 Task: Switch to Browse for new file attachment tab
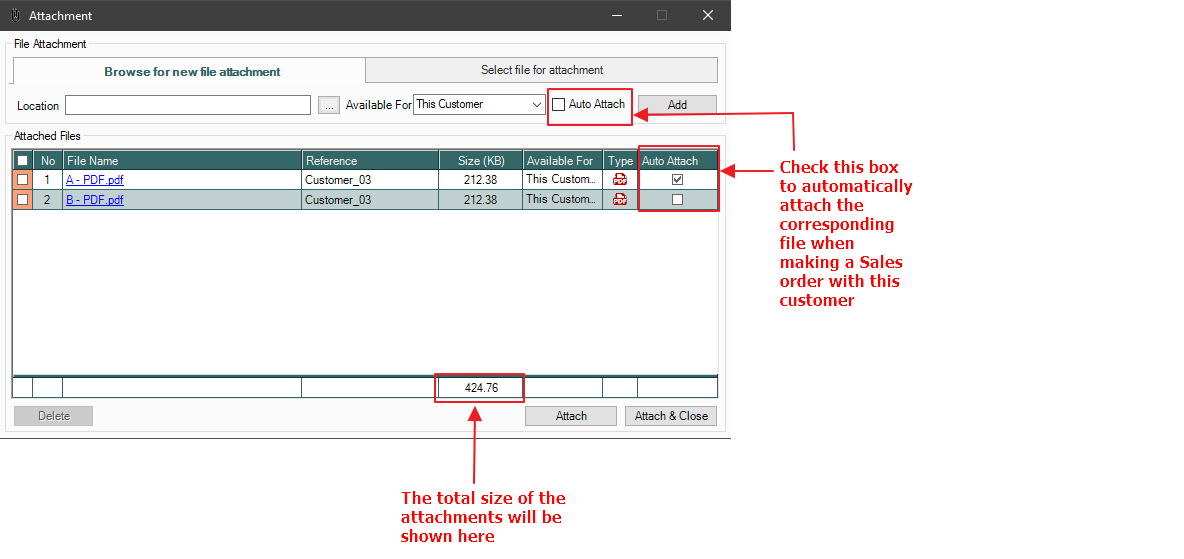[x=192, y=72]
